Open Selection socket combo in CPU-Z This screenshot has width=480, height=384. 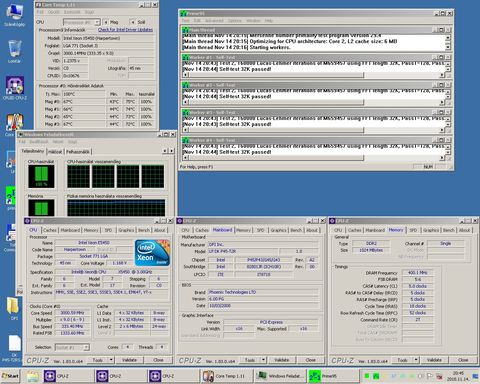point(72,347)
